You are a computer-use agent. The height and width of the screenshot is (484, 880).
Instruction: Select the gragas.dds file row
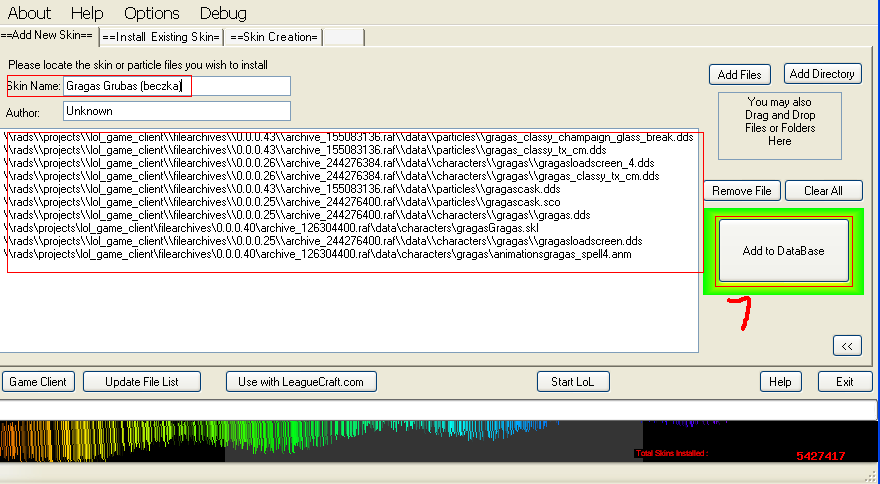click(x=296, y=215)
